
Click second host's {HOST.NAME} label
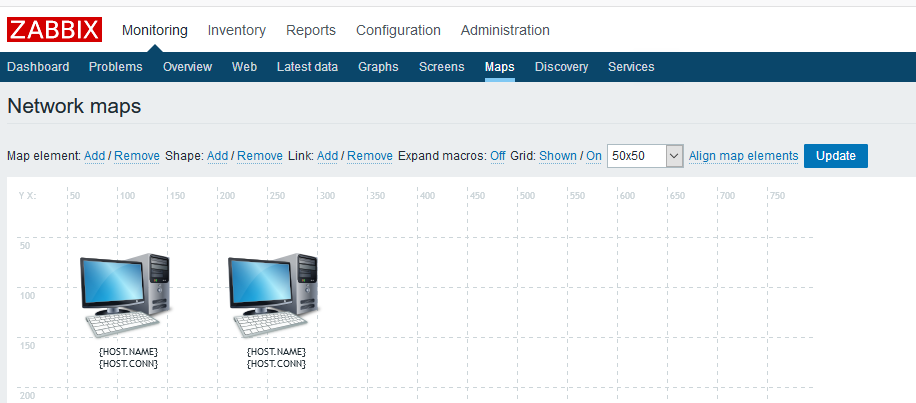coord(276,352)
